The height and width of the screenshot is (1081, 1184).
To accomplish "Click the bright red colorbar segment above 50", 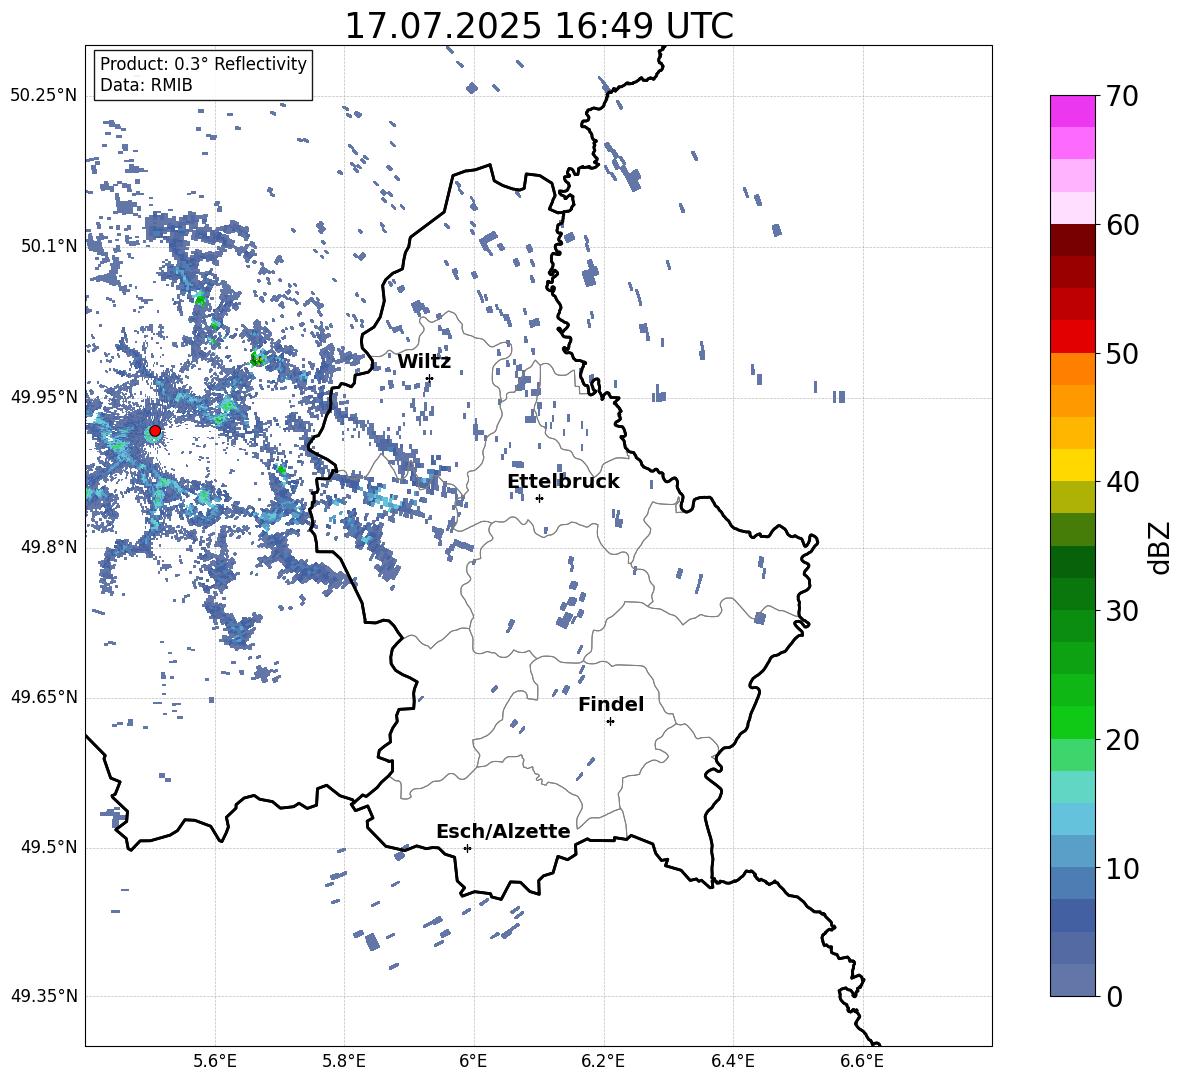I will click(x=1073, y=337).
